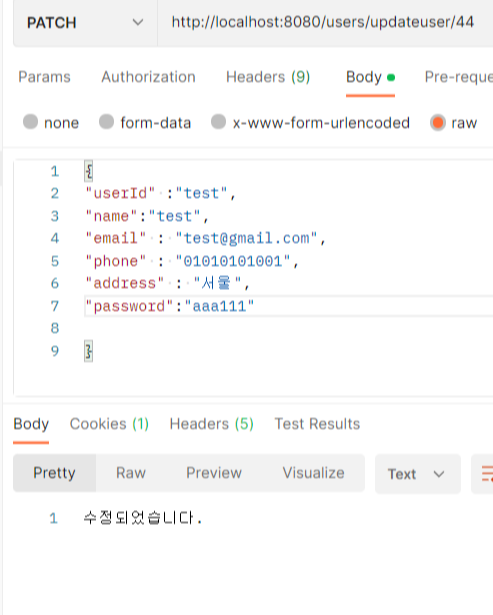Select the Raw response view

click(x=131, y=473)
